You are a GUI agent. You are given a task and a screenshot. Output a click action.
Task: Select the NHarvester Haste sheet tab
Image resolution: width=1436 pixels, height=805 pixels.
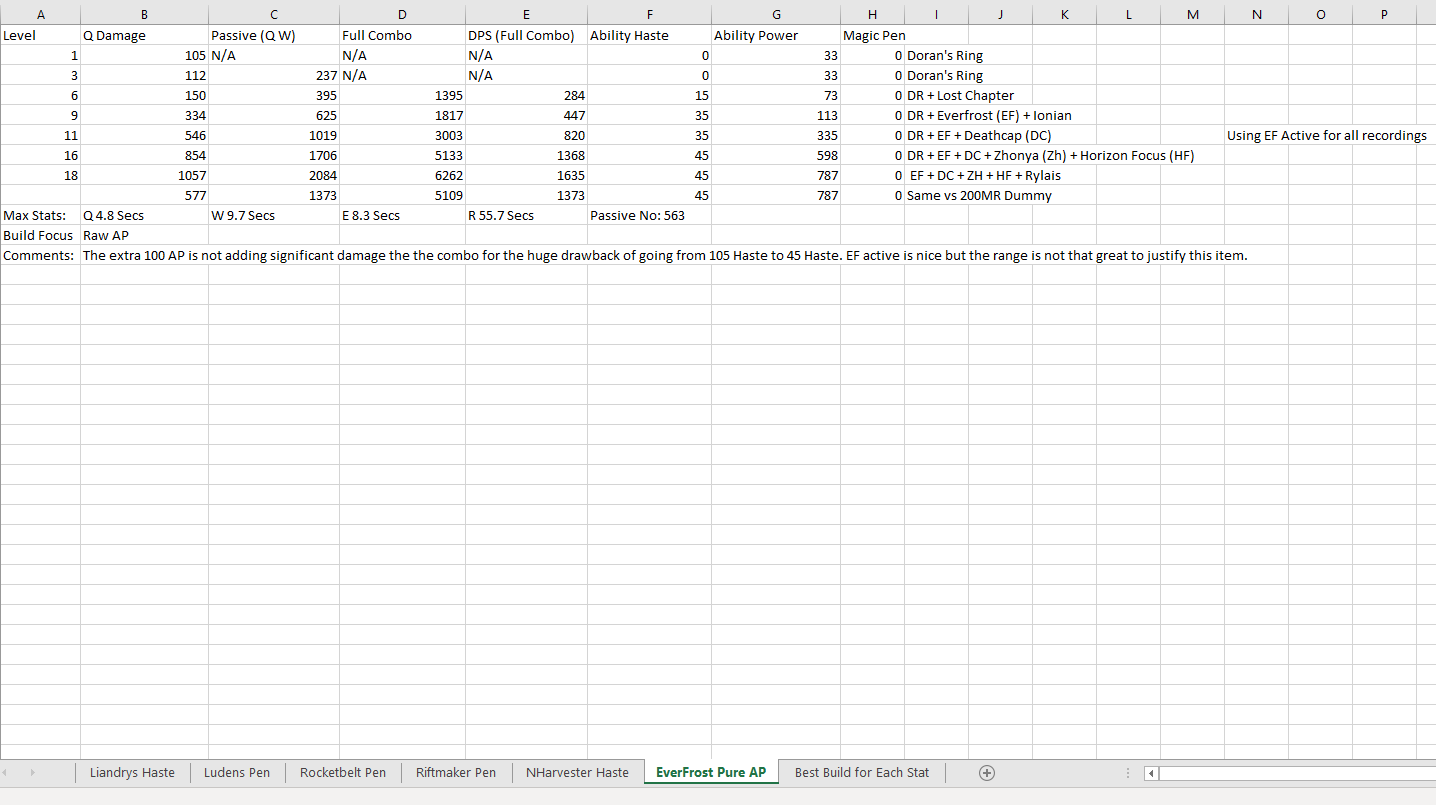[x=575, y=772]
